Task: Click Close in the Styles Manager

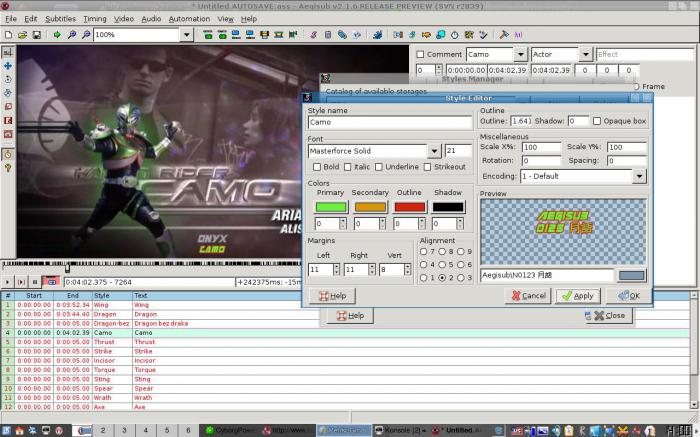Action: [609, 315]
